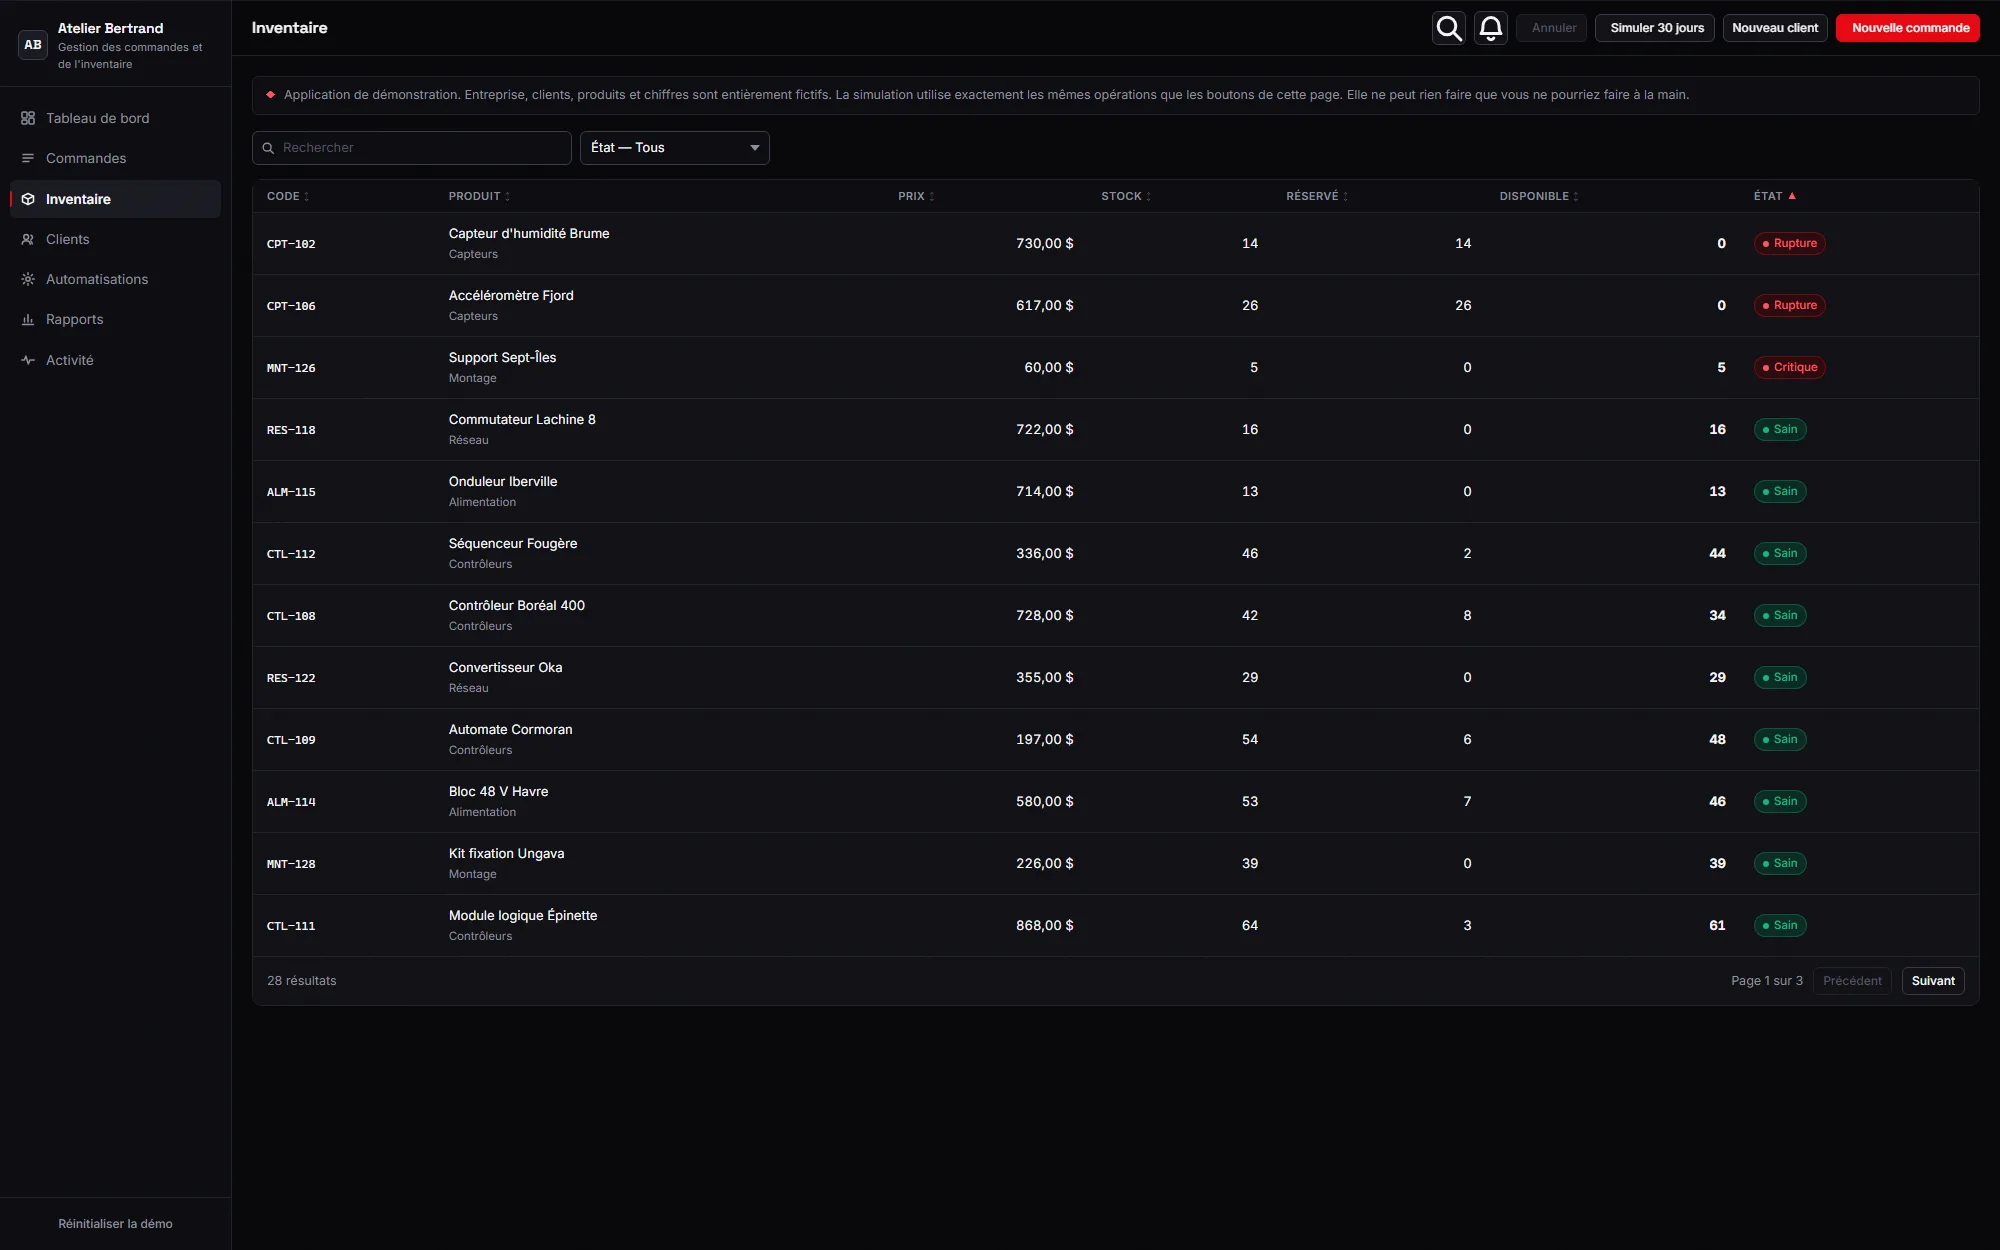Click the price 60,00 $
This screenshot has width=2000, height=1250.
1048,368
